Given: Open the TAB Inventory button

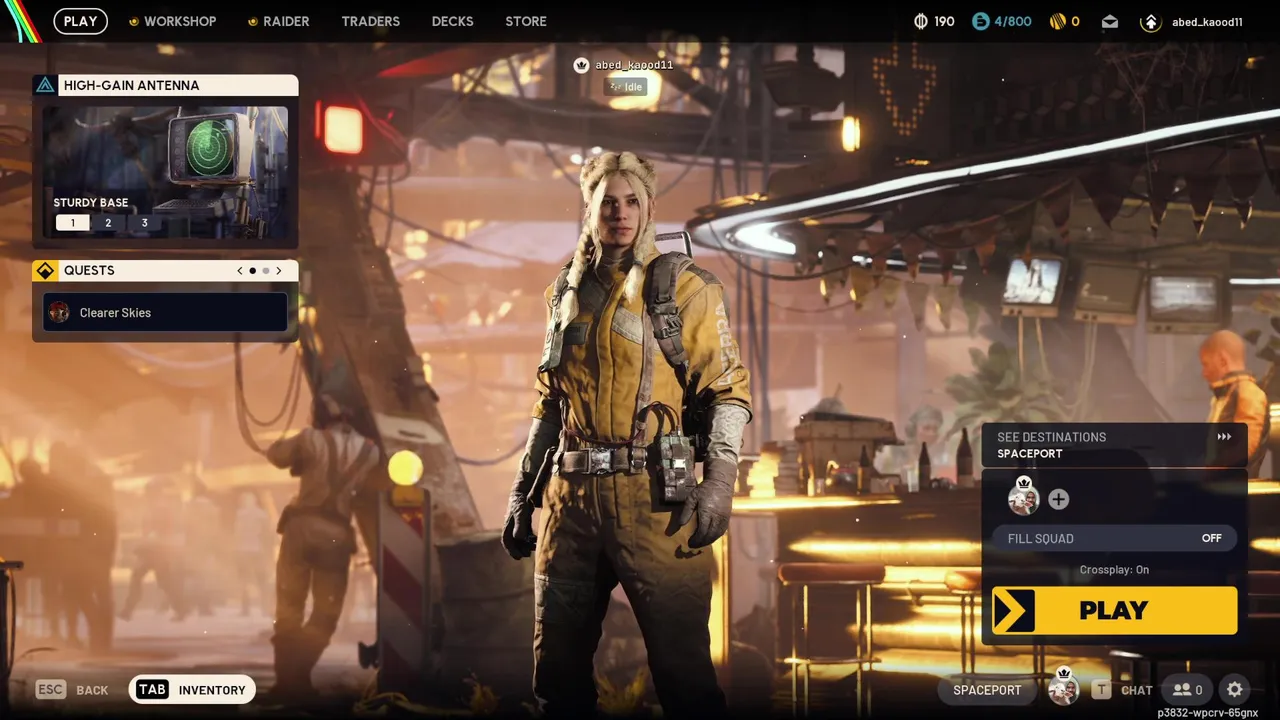Looking at the screenshot, I should (192, 690).
